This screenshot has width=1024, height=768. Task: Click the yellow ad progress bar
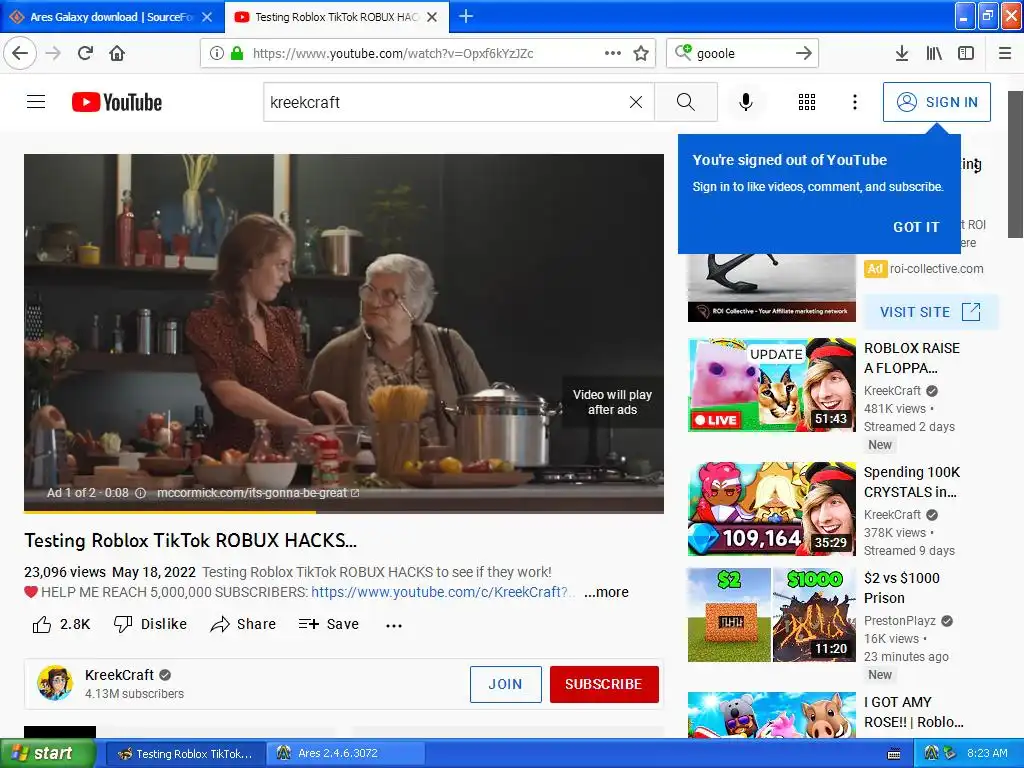pyautogui.click(x=170, y=512)
